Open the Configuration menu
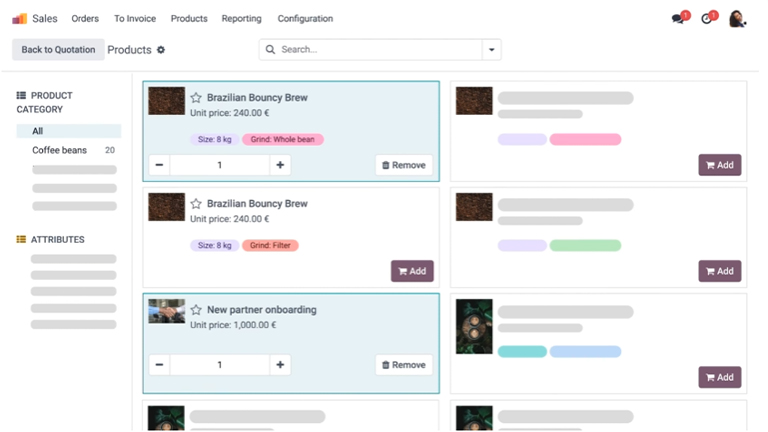 [x=305, y=18]
